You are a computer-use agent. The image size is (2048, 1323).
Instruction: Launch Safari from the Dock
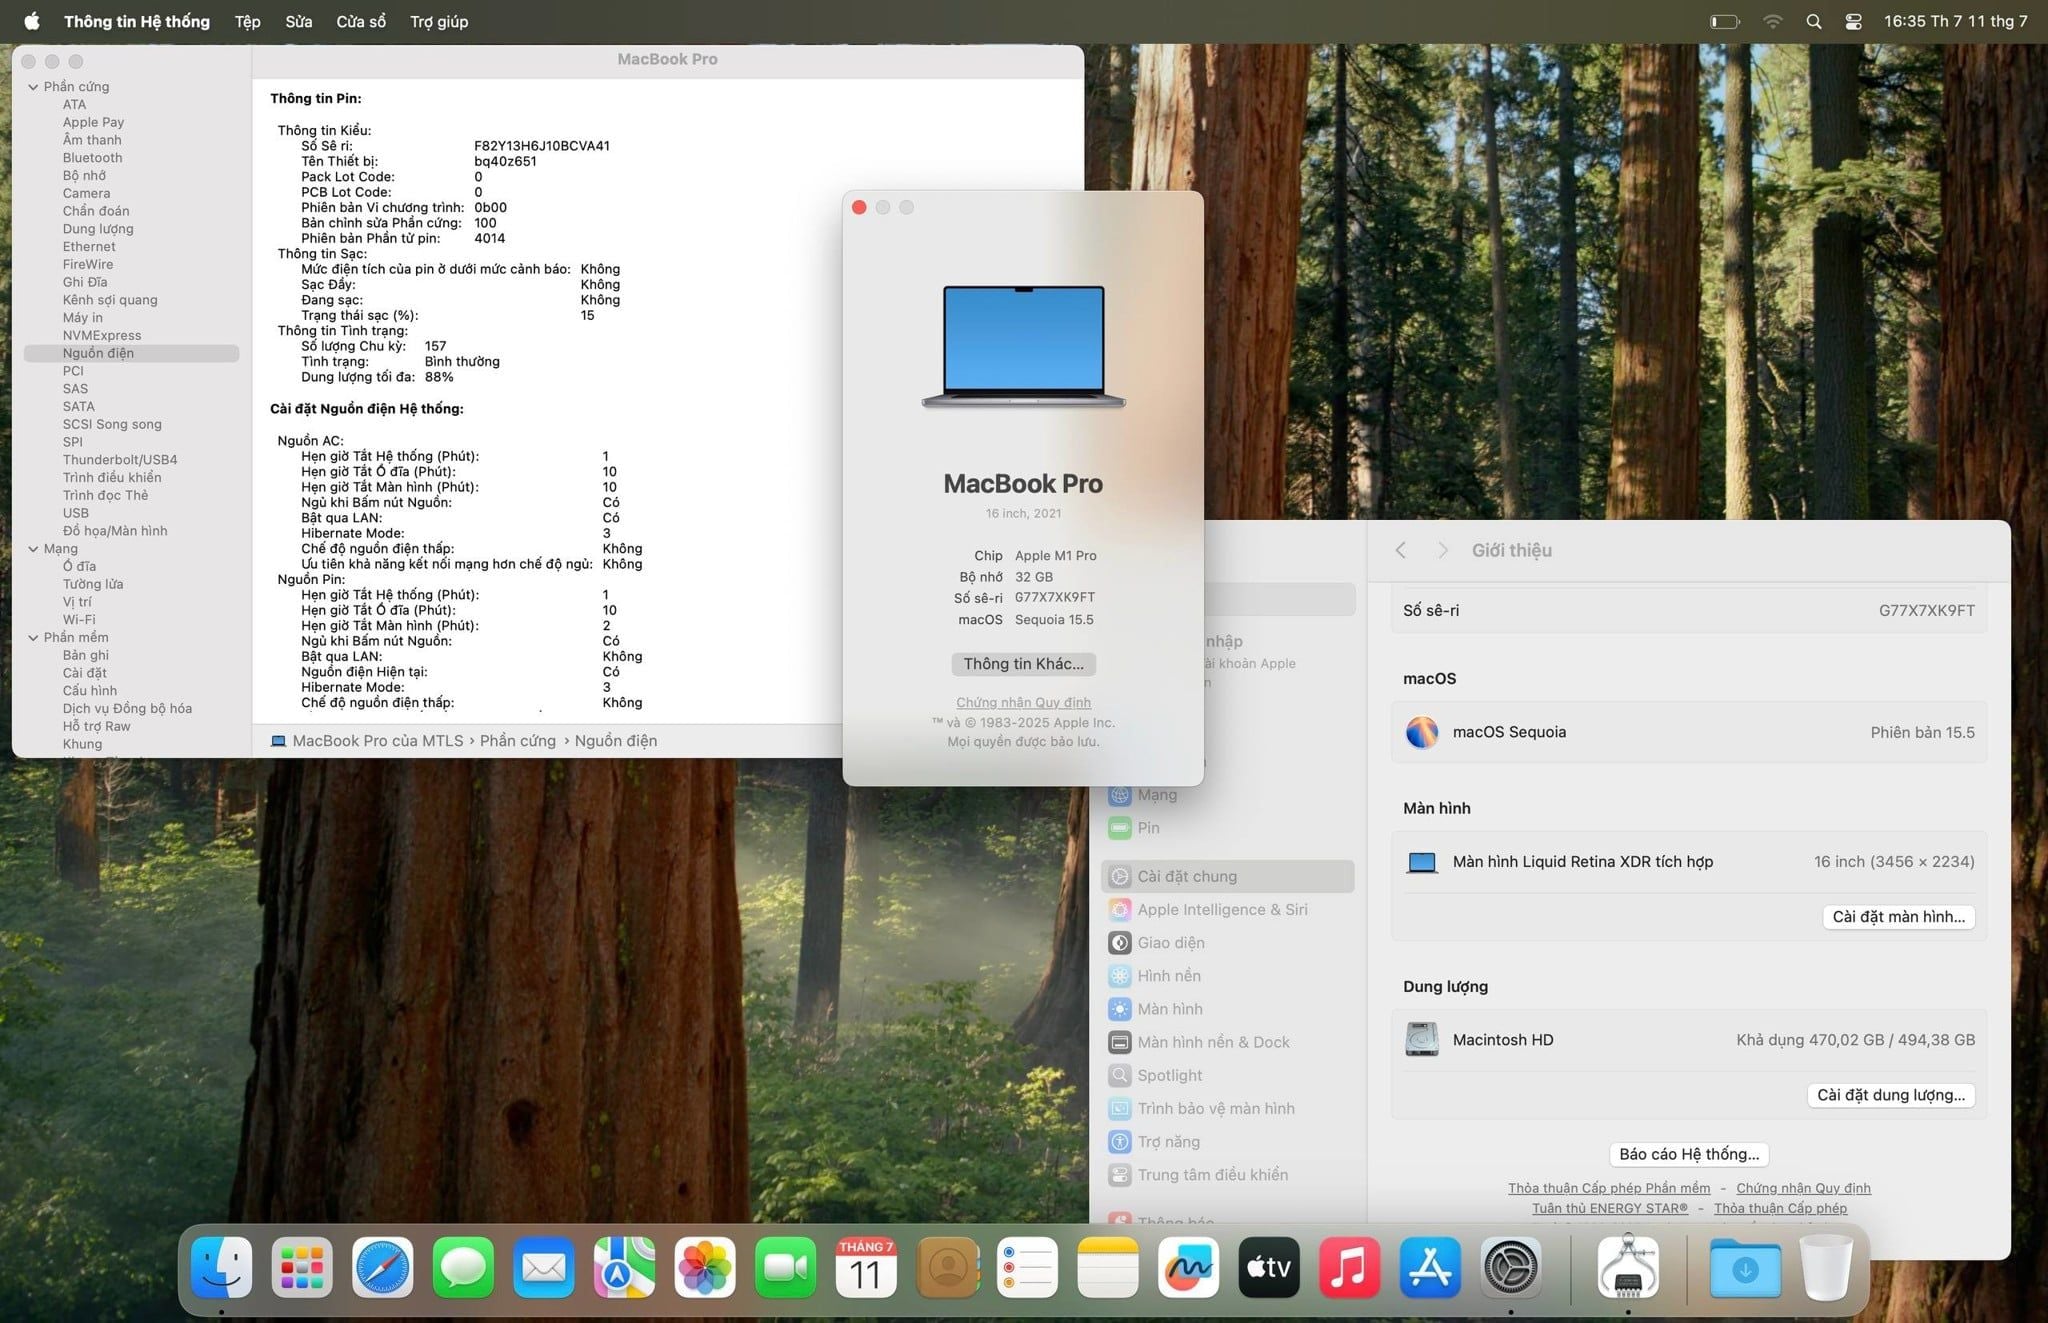point(382,1267)
